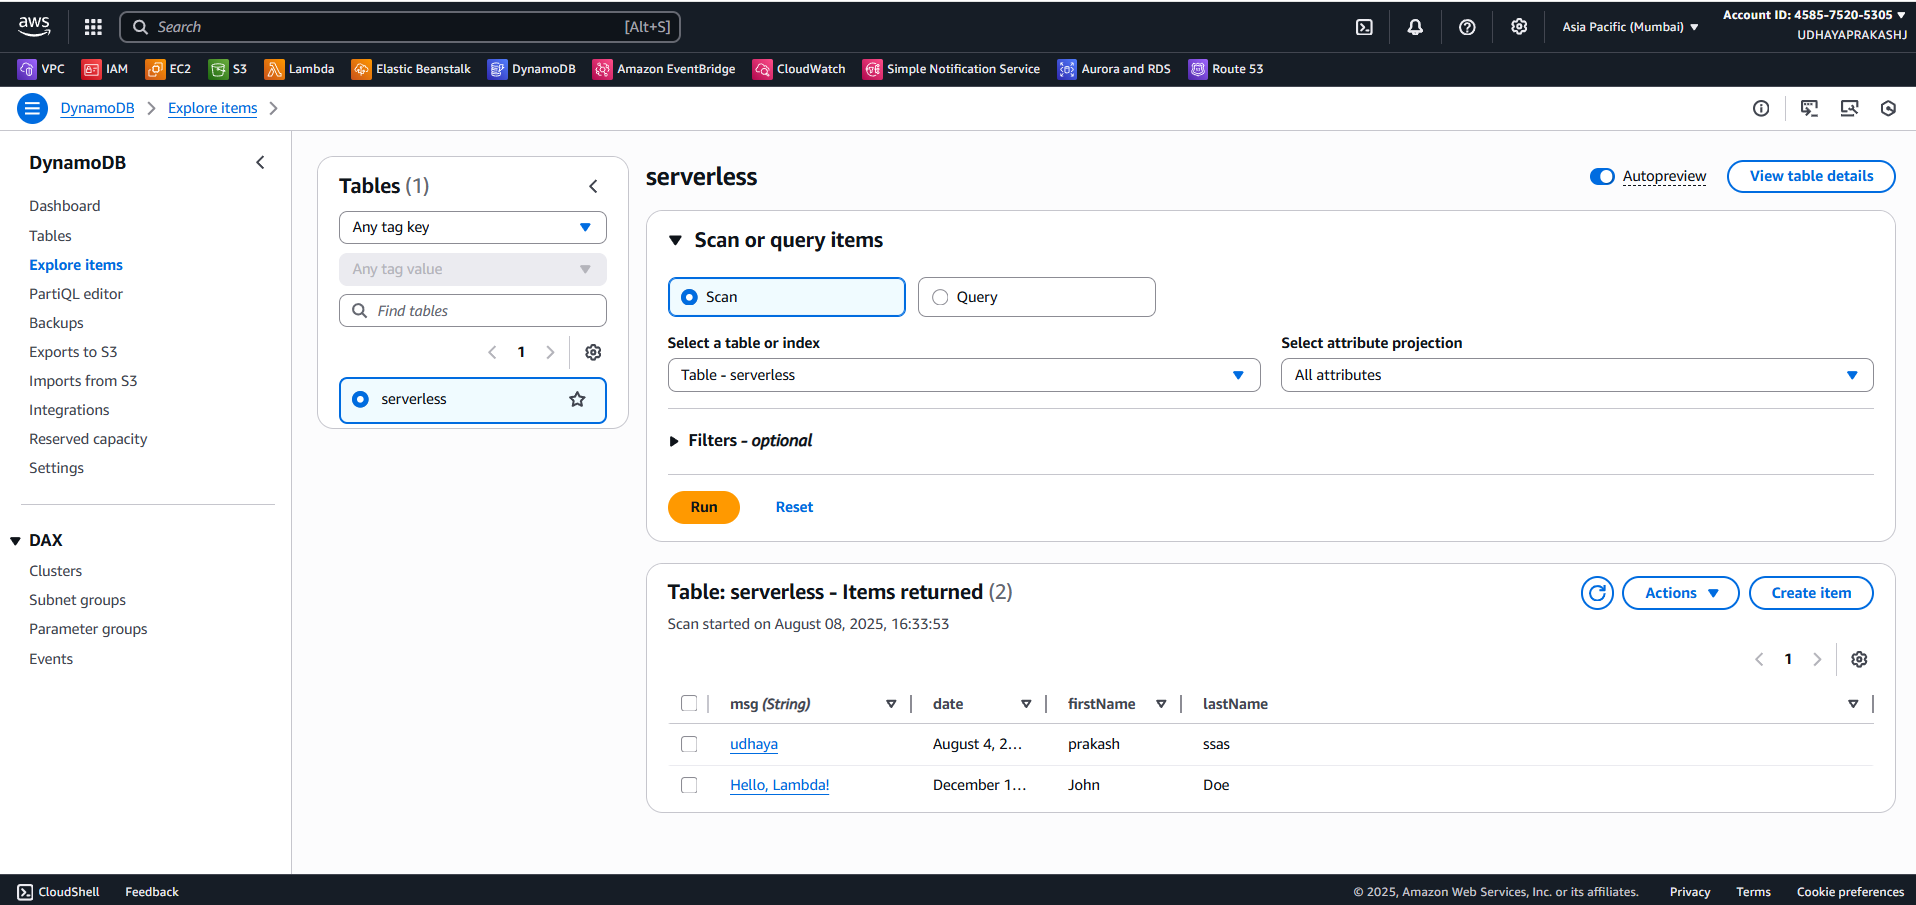Open the All attributes projection dropdown
Screen dimensions: 1916x905
coord(1576,375)
